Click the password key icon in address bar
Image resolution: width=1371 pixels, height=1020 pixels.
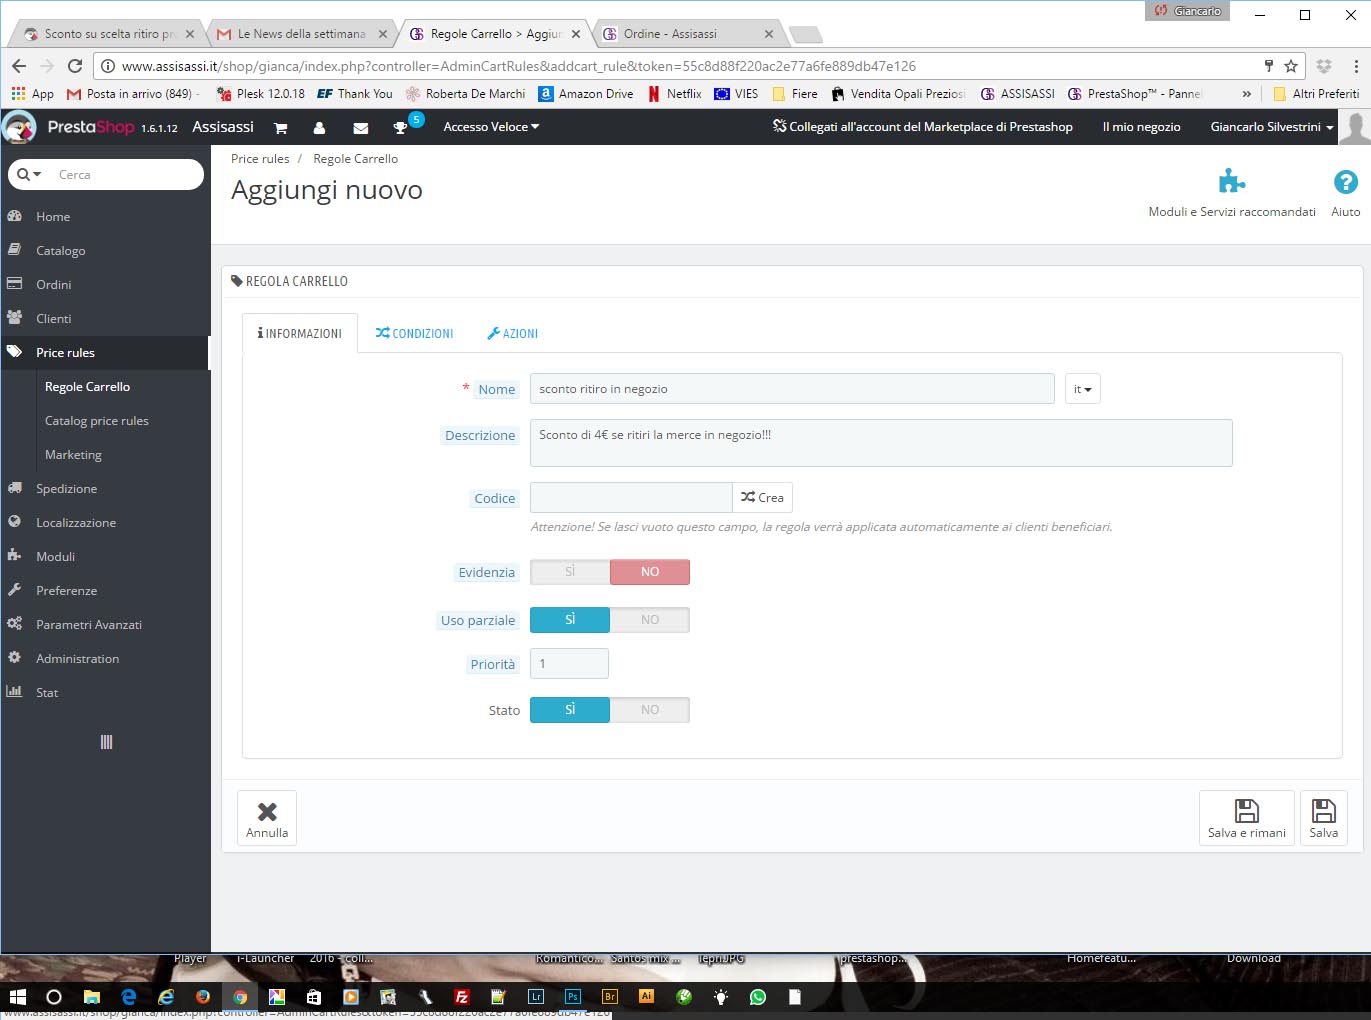click(1269, 66)
